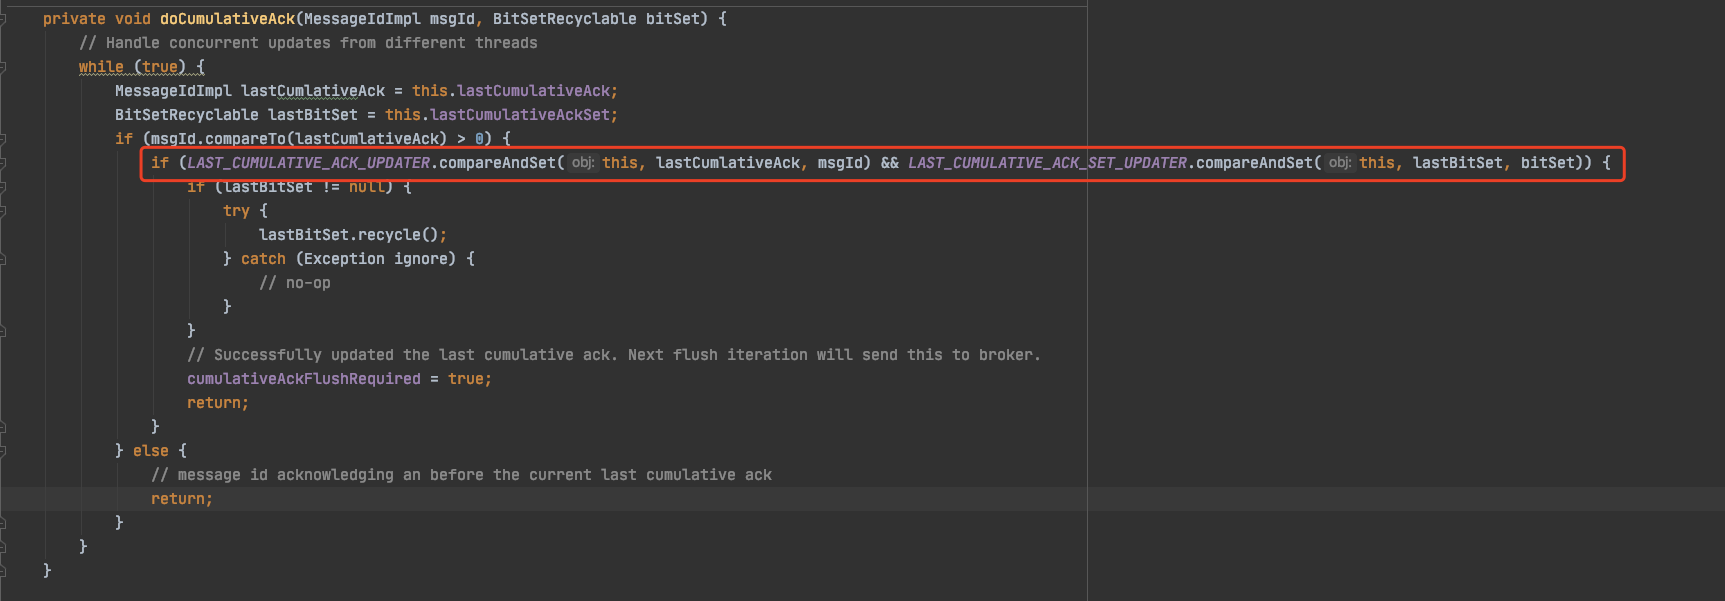Click the no-op comment

click(x=295, y=283)
